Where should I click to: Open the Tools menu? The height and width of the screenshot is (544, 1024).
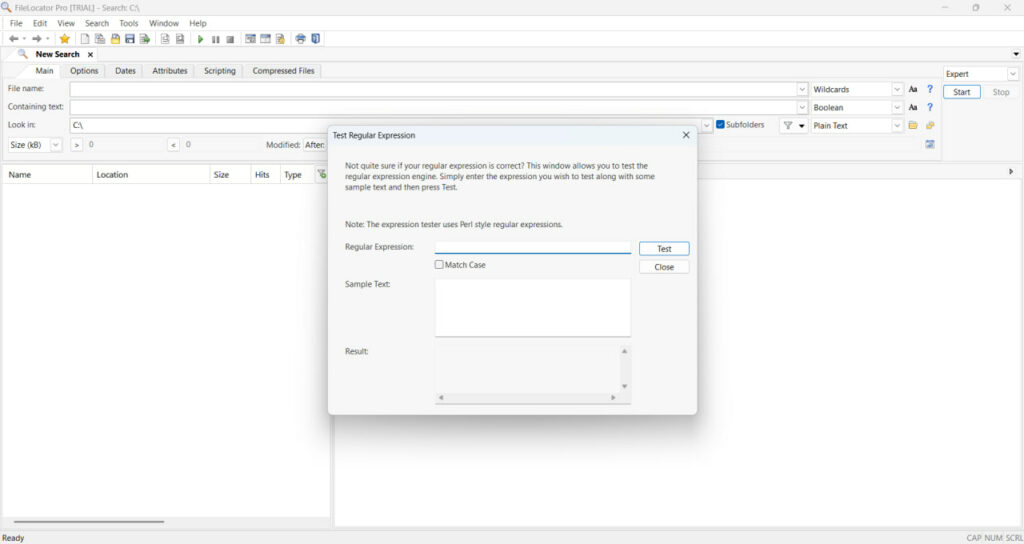(129, 23)
